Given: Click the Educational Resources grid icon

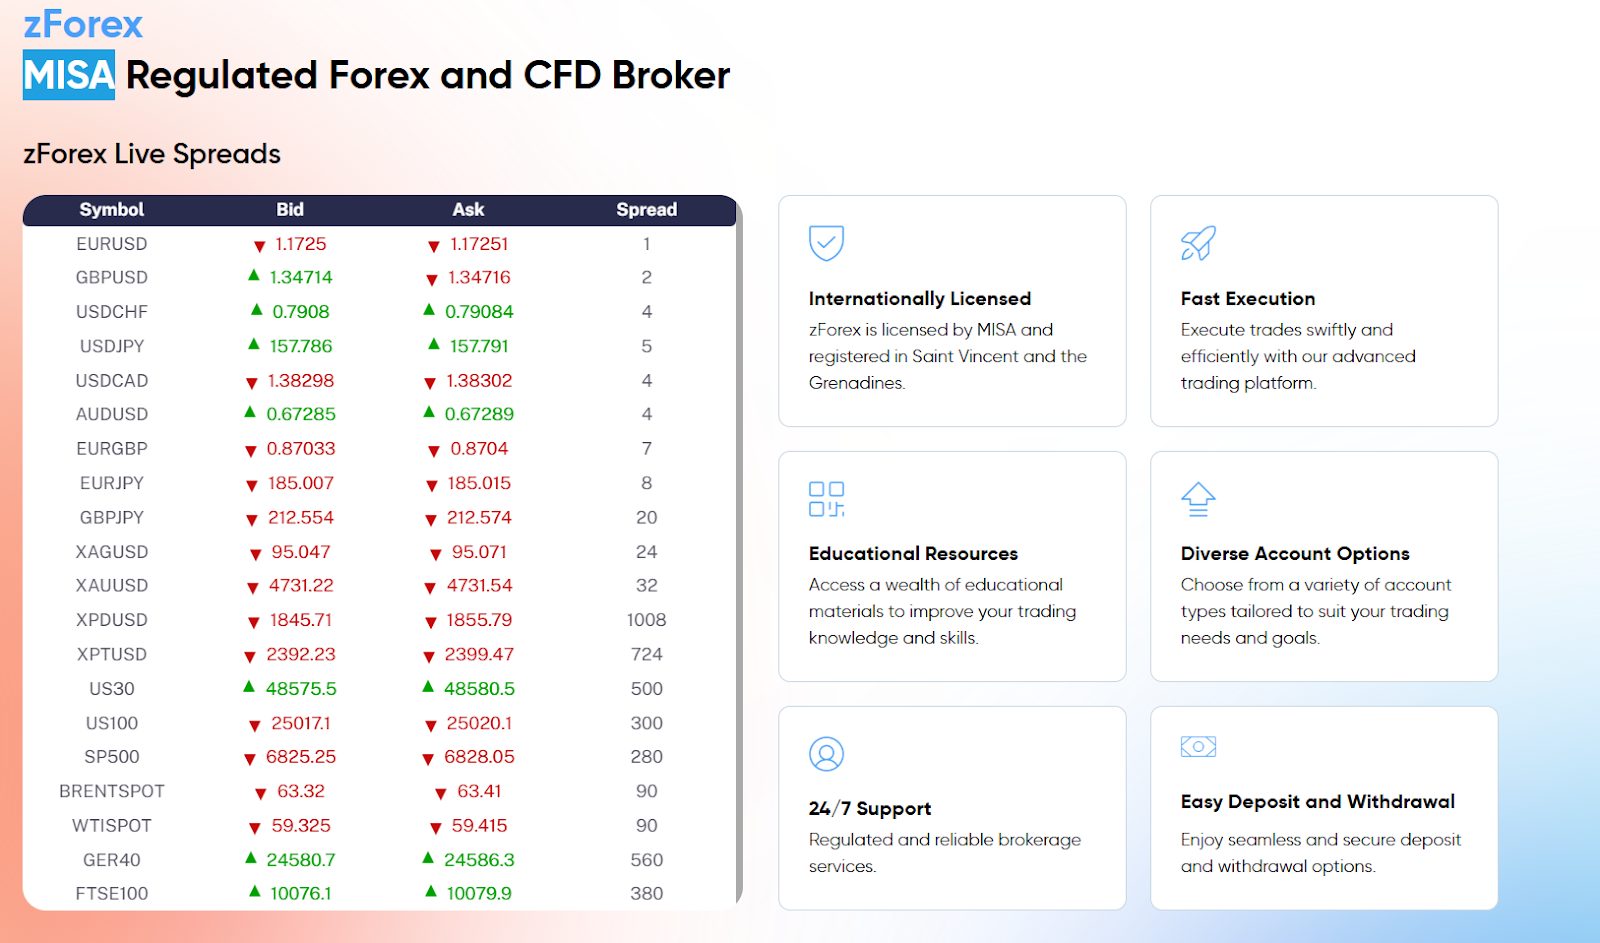Looking at the screenshot, I should (x=826, y=498).
